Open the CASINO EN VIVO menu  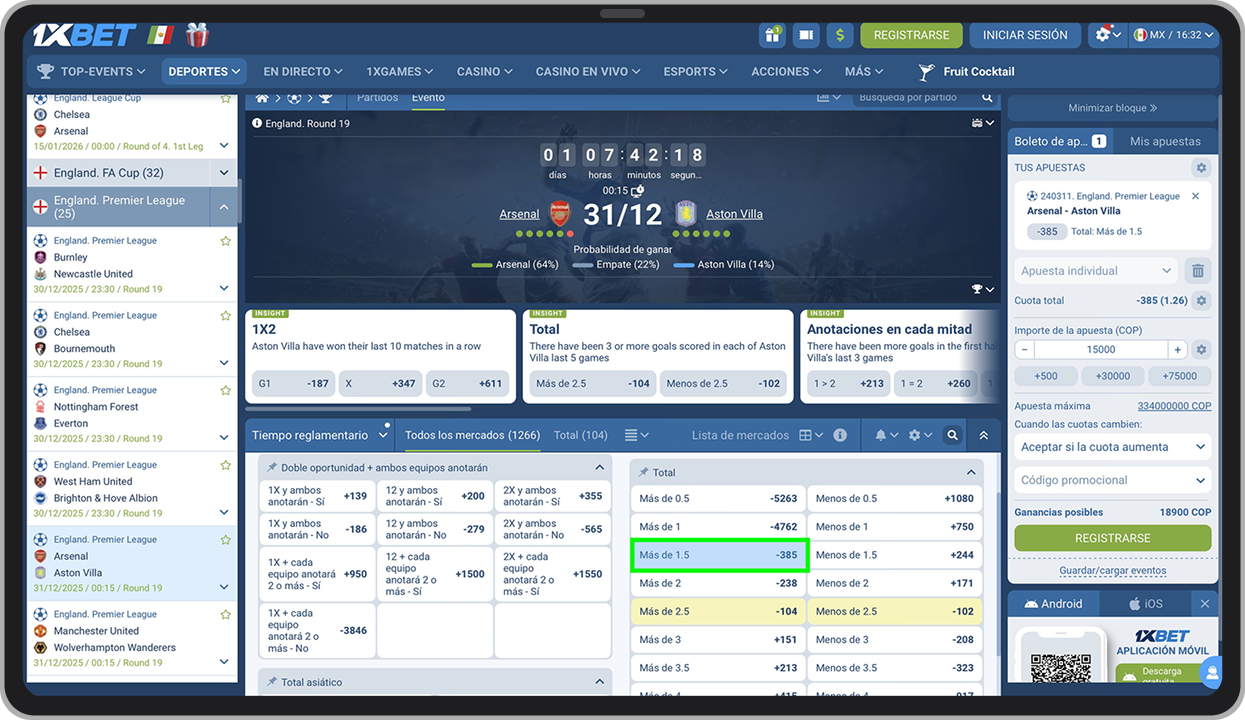pyautogui.click(x=589, y=72)
